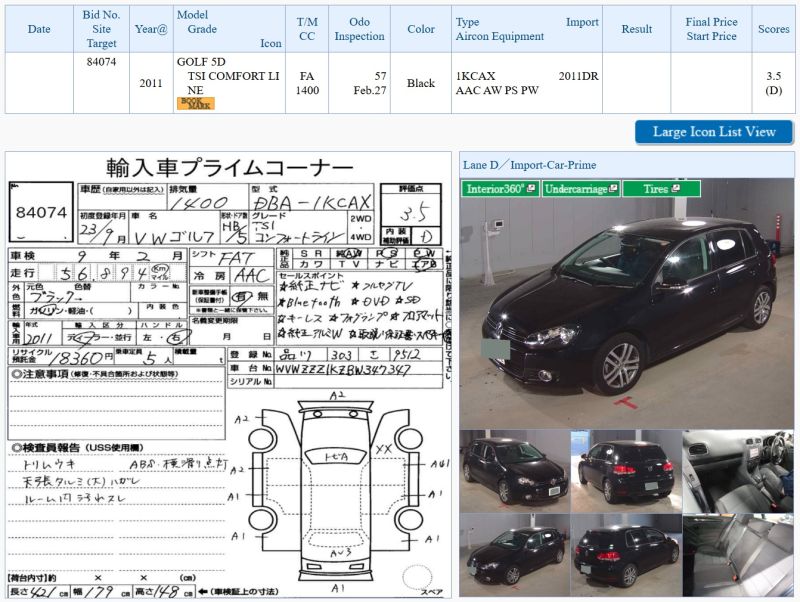Click the Large Icon List View button
The image size is (800, 602).
coord(714,132)
